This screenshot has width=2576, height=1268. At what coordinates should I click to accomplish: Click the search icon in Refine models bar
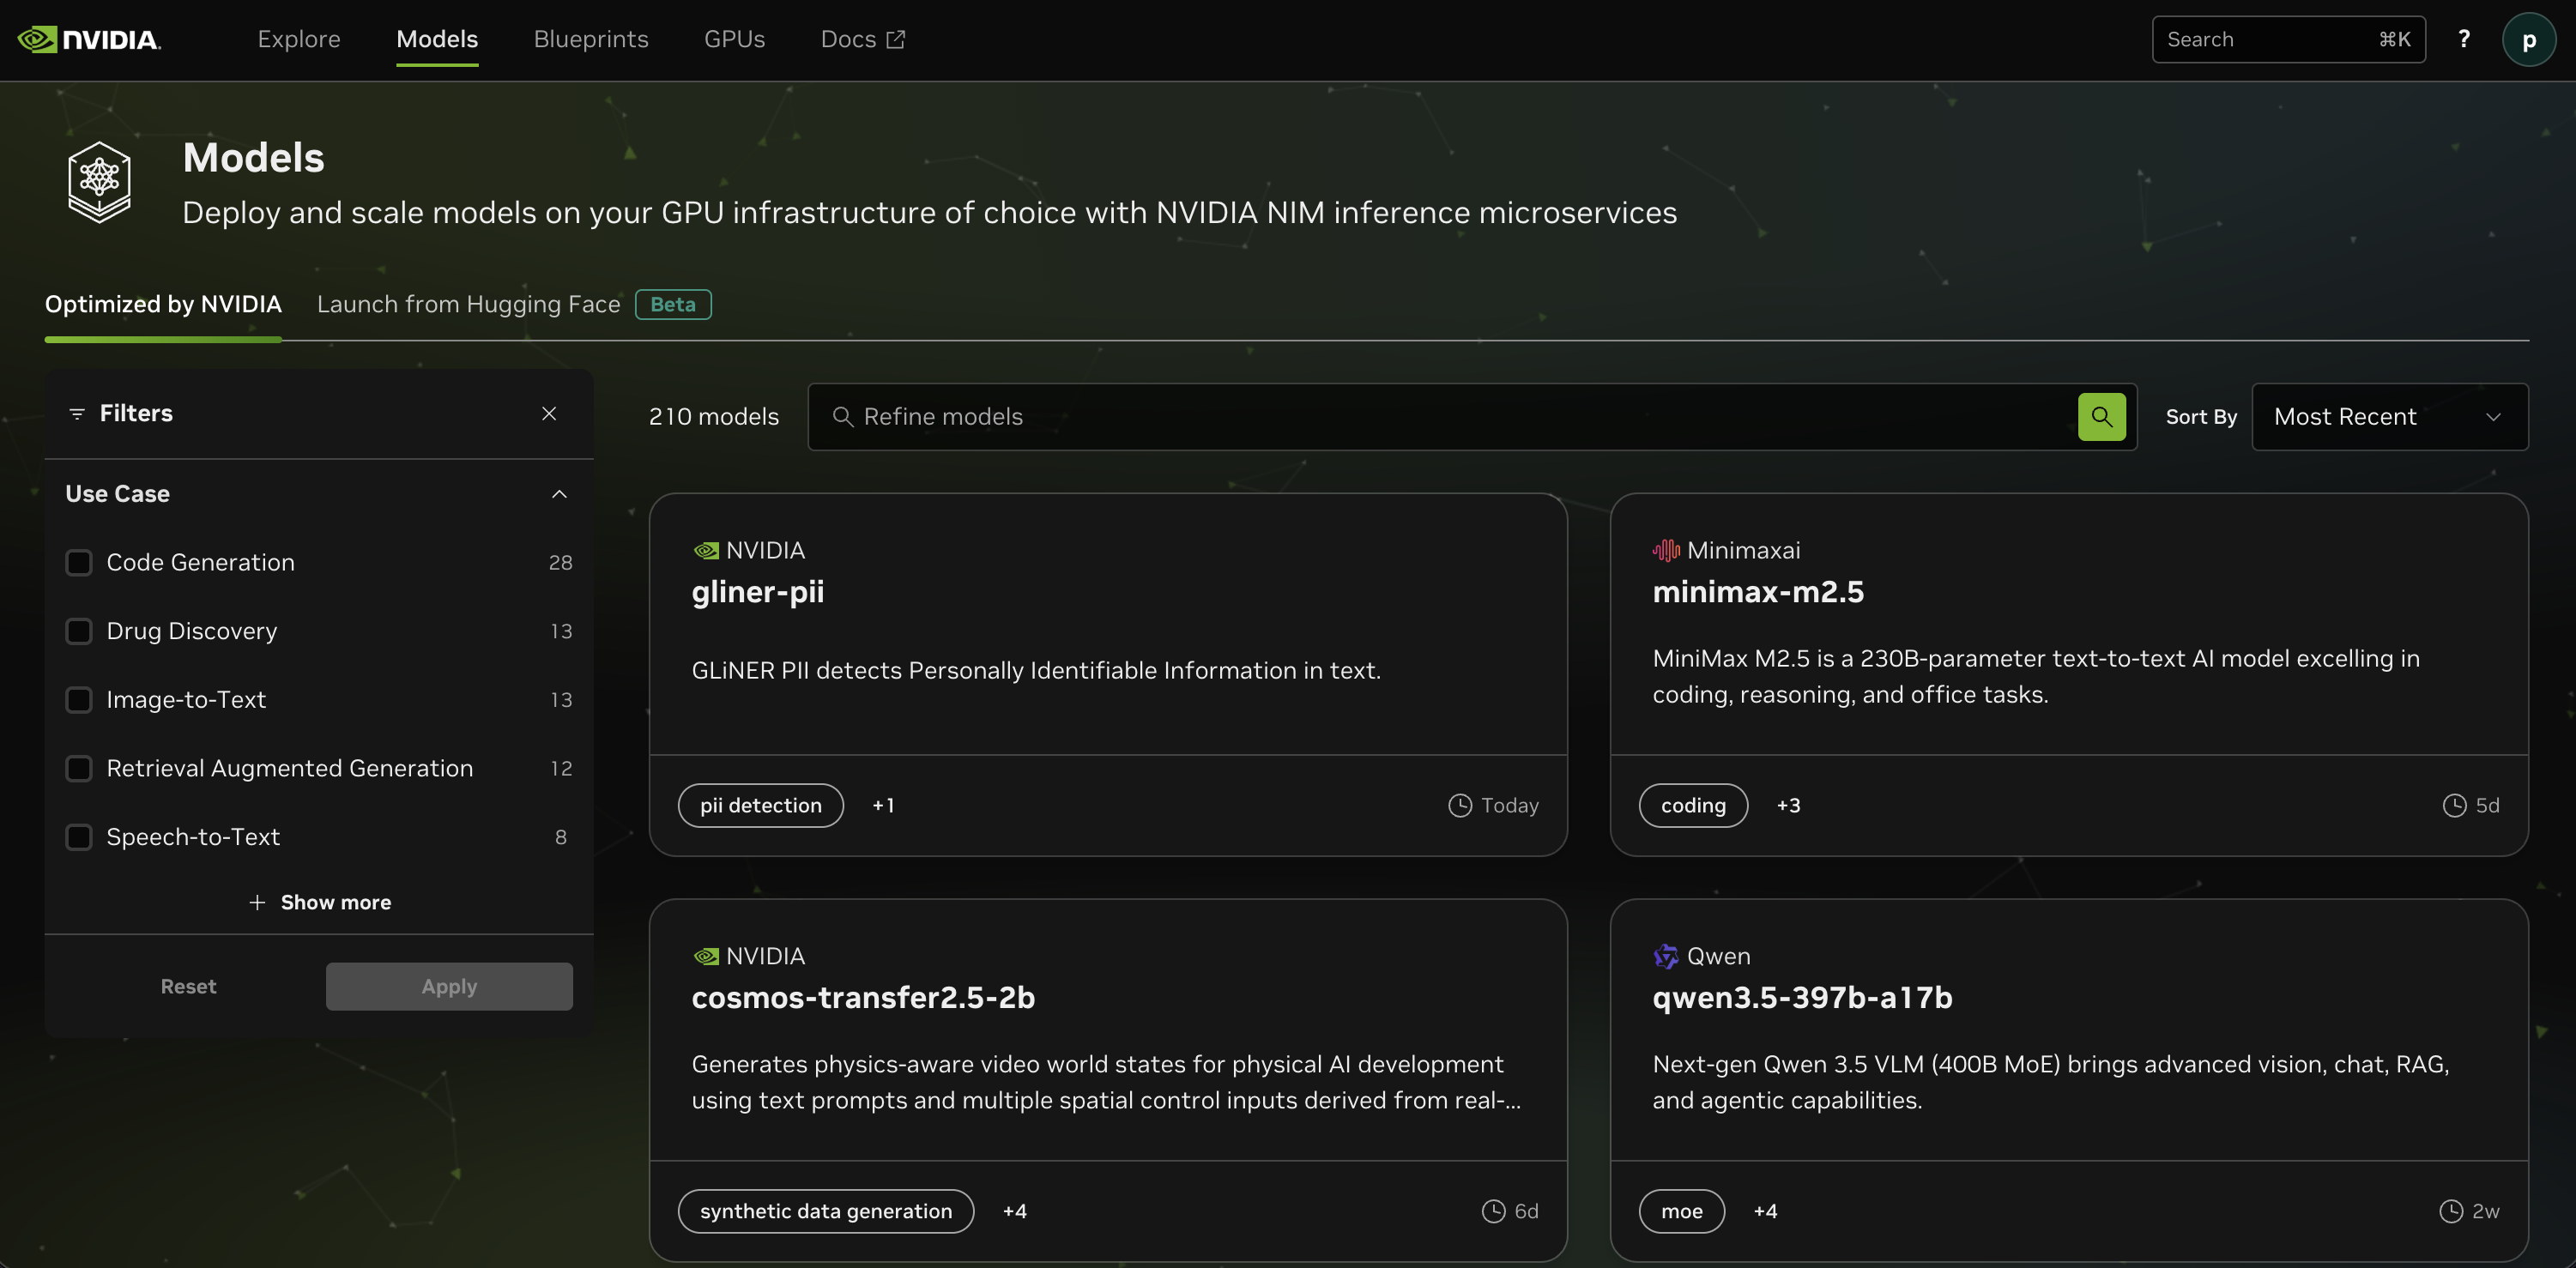coord(2101,416)
